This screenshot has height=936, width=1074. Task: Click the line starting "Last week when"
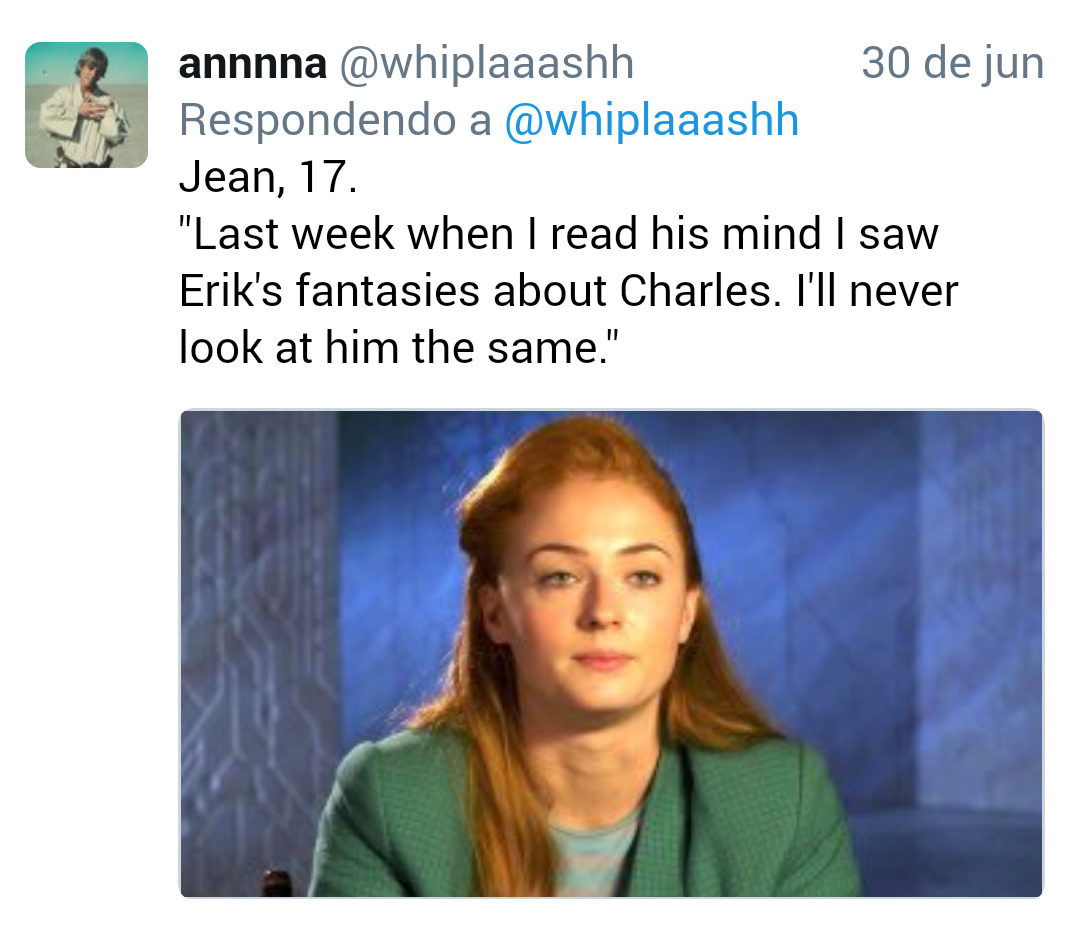(x=558, y=235)
